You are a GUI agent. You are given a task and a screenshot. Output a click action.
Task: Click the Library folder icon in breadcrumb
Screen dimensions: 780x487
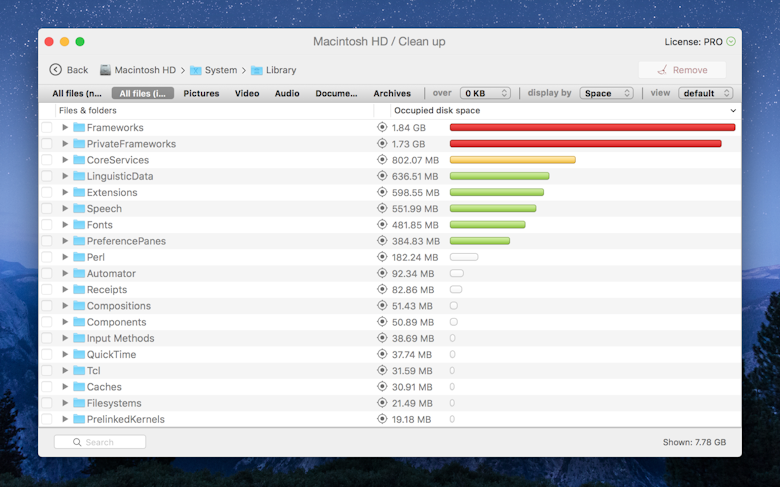[x=257, y=70]
